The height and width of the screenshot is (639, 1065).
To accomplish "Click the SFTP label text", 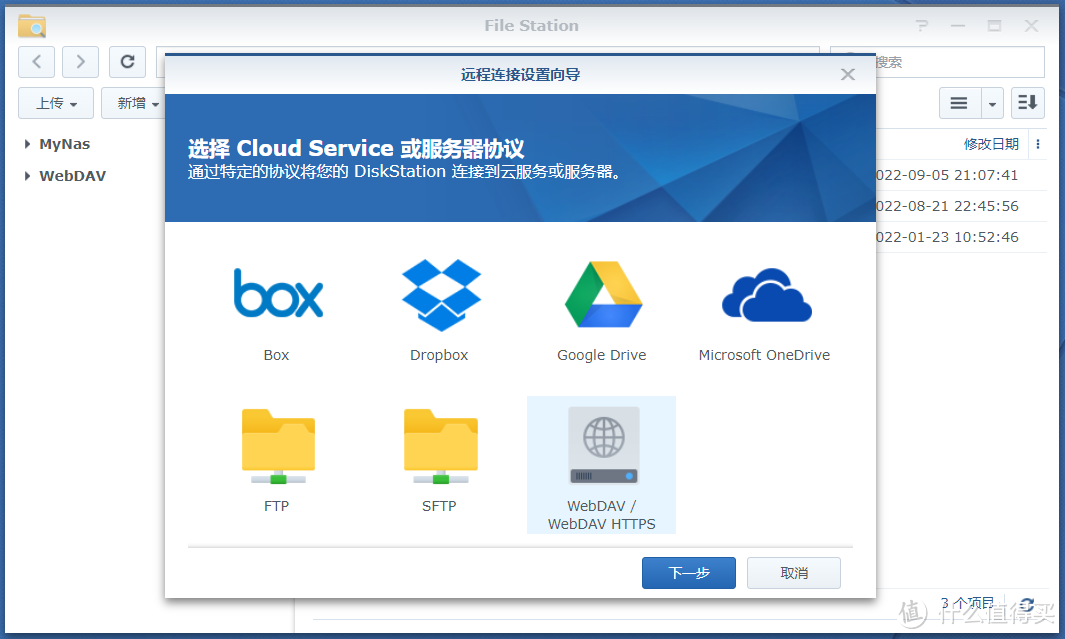I will pyautogui.click(x=439, y=506).
